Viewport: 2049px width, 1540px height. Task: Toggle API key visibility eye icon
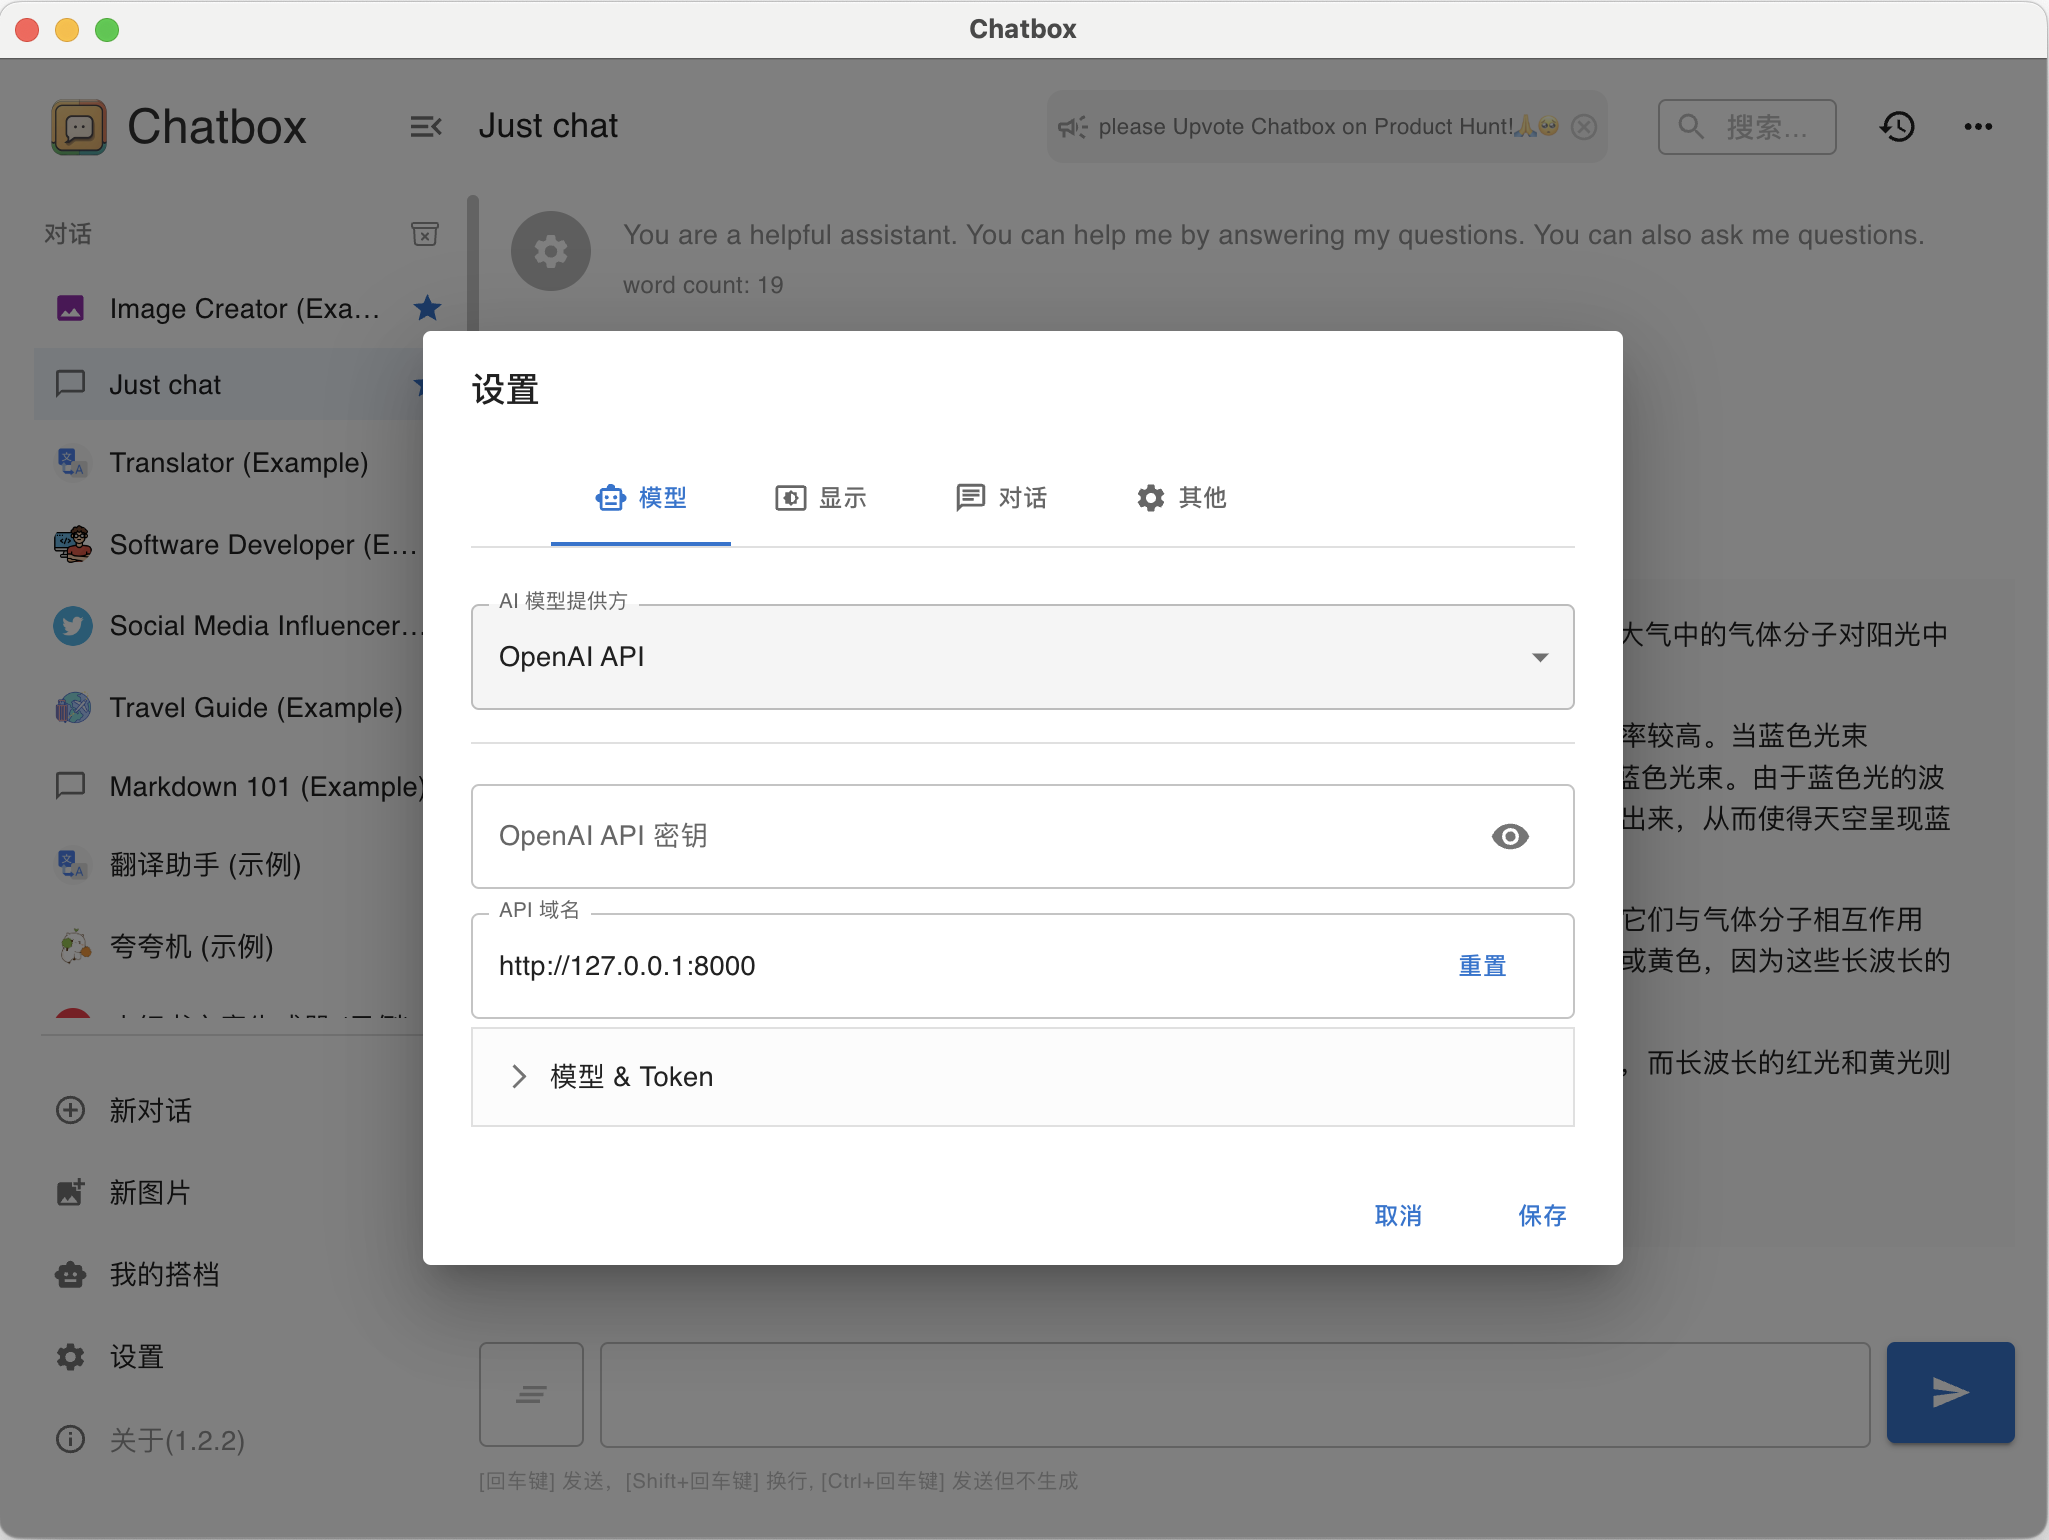[x=1509, y=836]
